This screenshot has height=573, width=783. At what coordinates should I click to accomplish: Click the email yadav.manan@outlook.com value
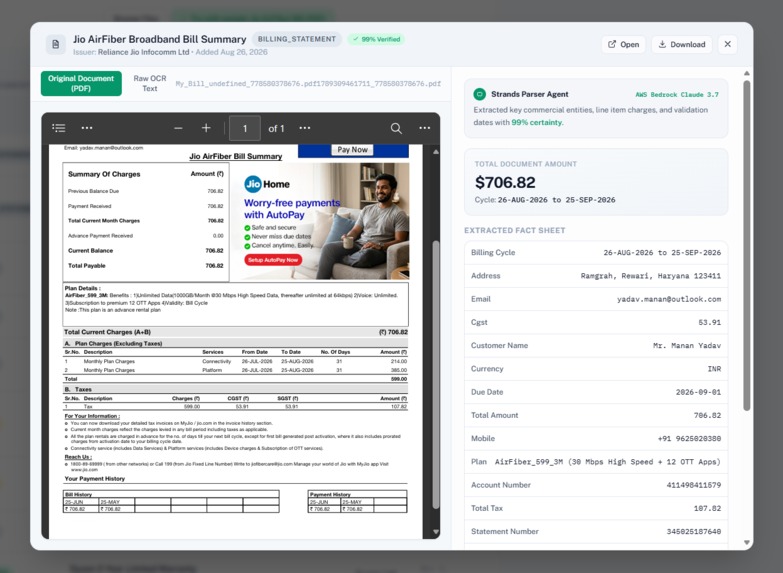(669, 299)
